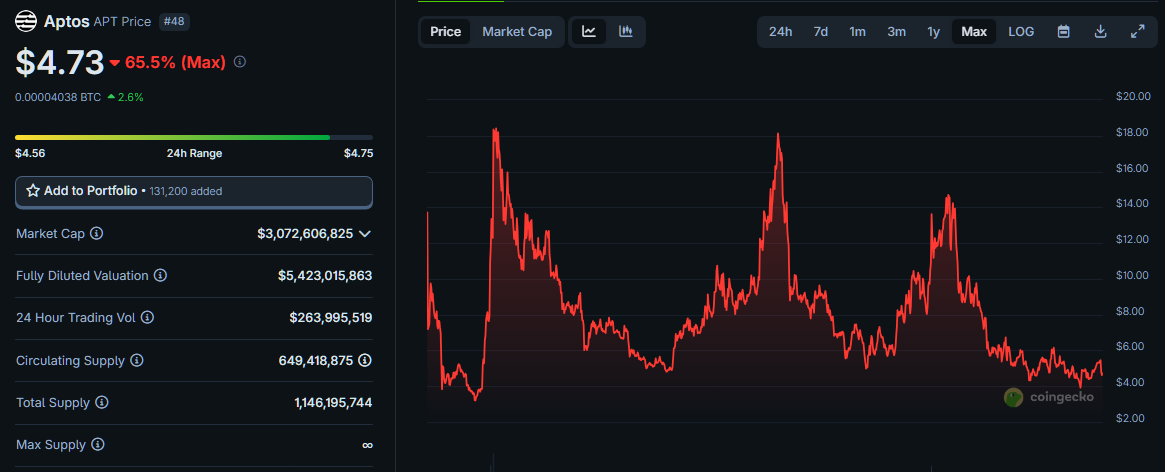Show Fully Diluted Valuation info icon
The width and height of the screenshot is (1165, 472).
click(x=160, y=276)
